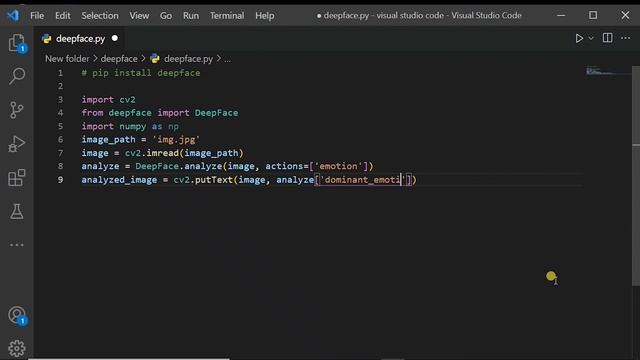Open the Testing flask icon
Viewport: 640px width, 360px height.
[17, 211]
